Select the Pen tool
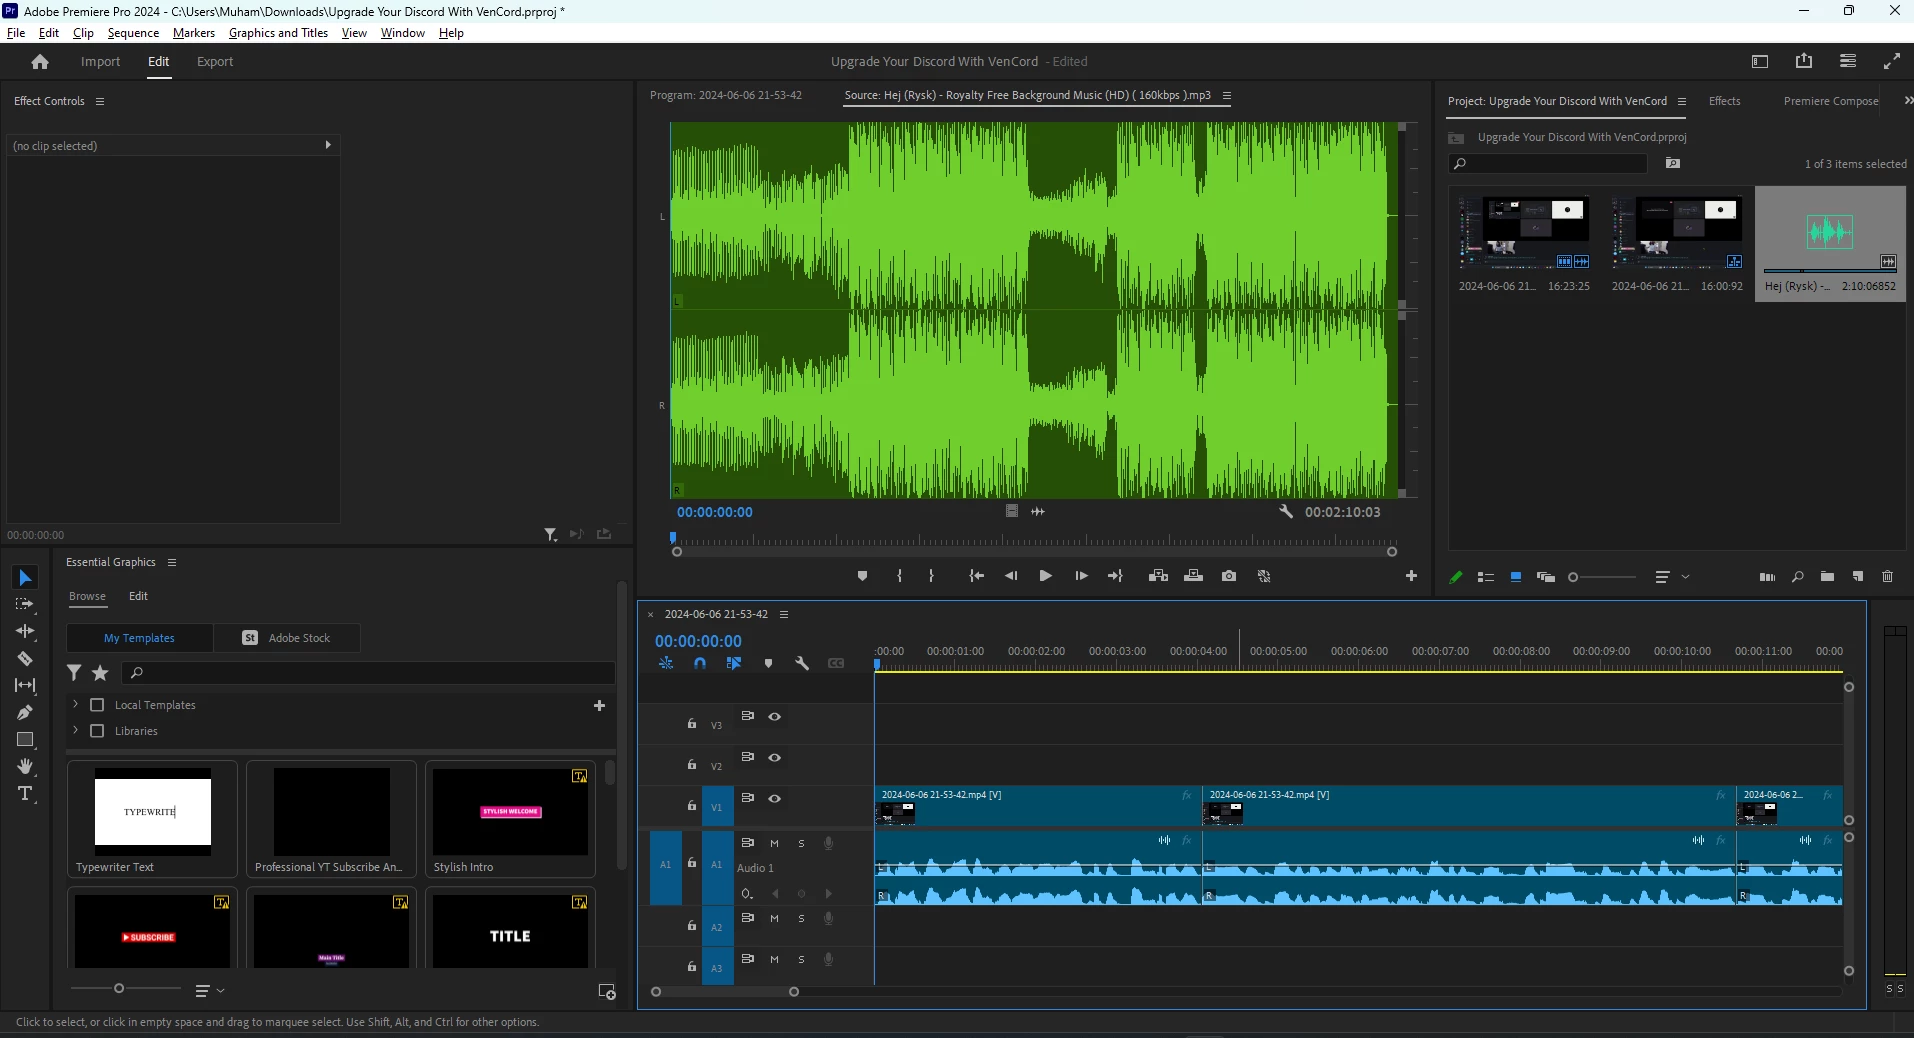The width and height of the screenshot is (1914, 1038). pos(25,712)
